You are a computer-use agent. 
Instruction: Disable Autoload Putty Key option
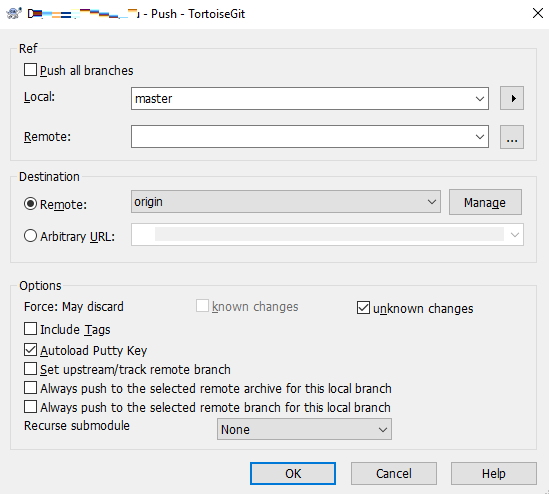[x=30, y=349]
